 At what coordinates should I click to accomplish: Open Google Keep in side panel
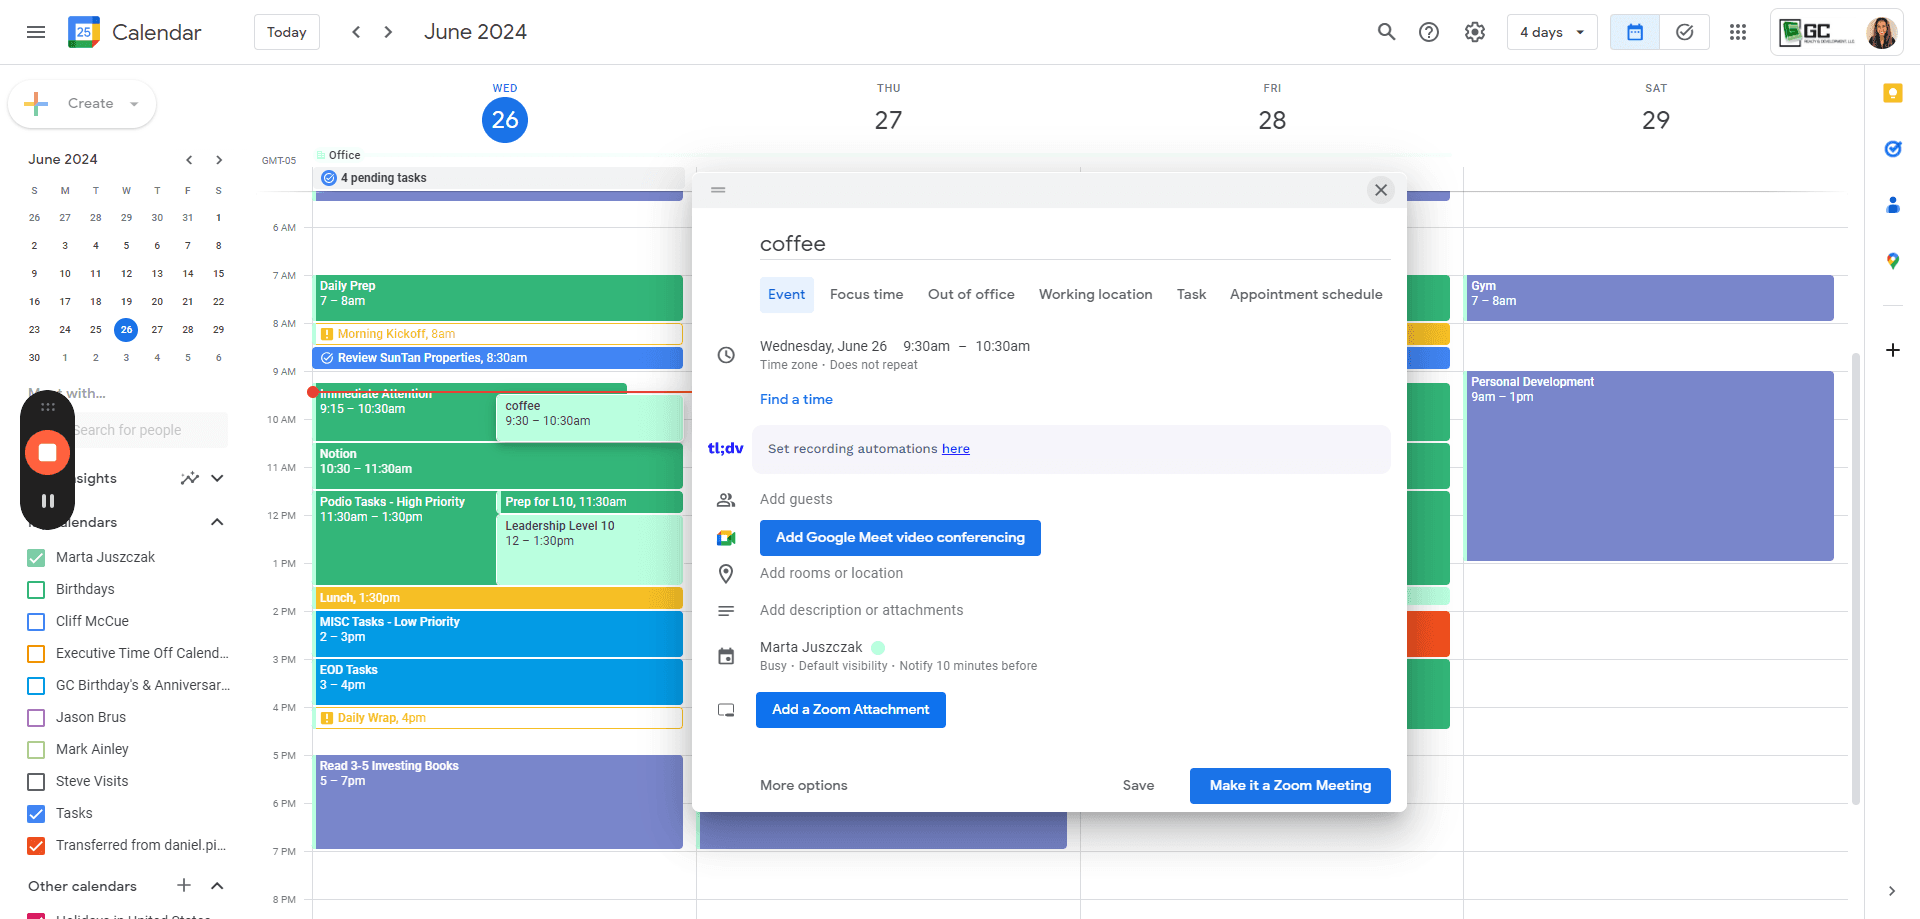coord(1893,93)
